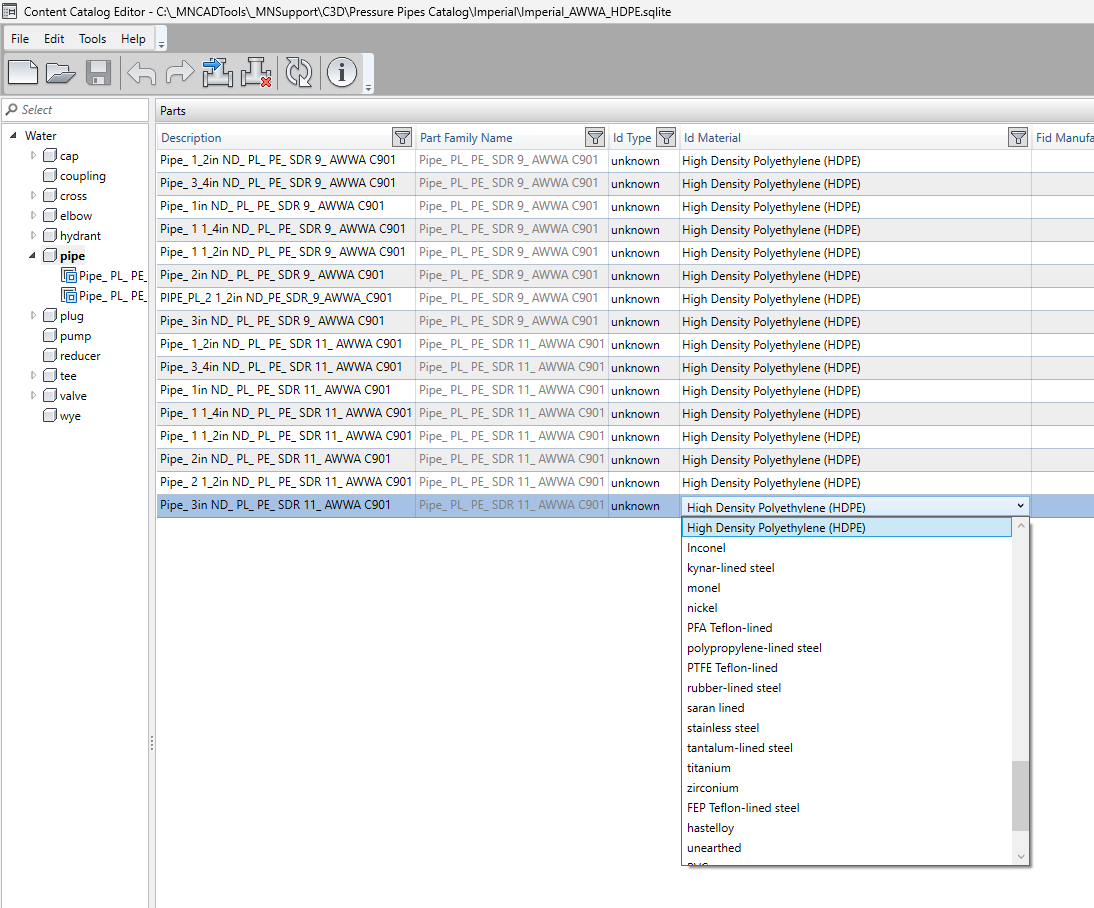Expand the hydrant tree node
This screenshot has width=1094, height=908.
tap(33, 235)
